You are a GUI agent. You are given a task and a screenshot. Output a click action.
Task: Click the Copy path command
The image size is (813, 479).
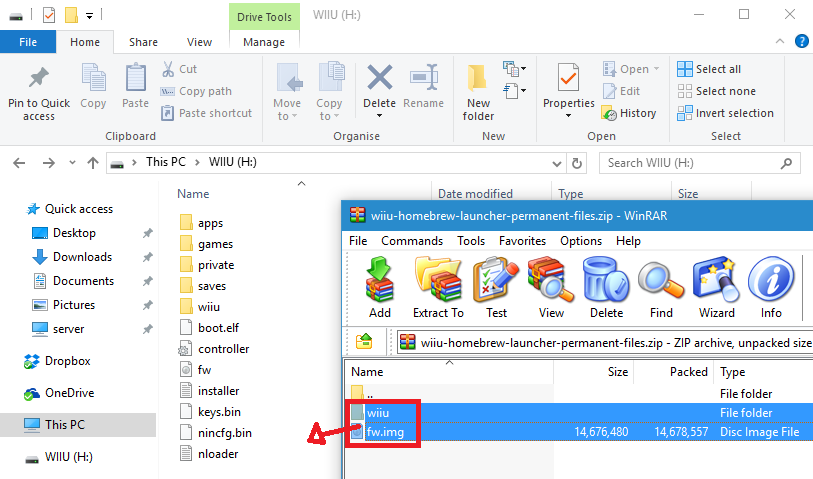coord(196,91)
